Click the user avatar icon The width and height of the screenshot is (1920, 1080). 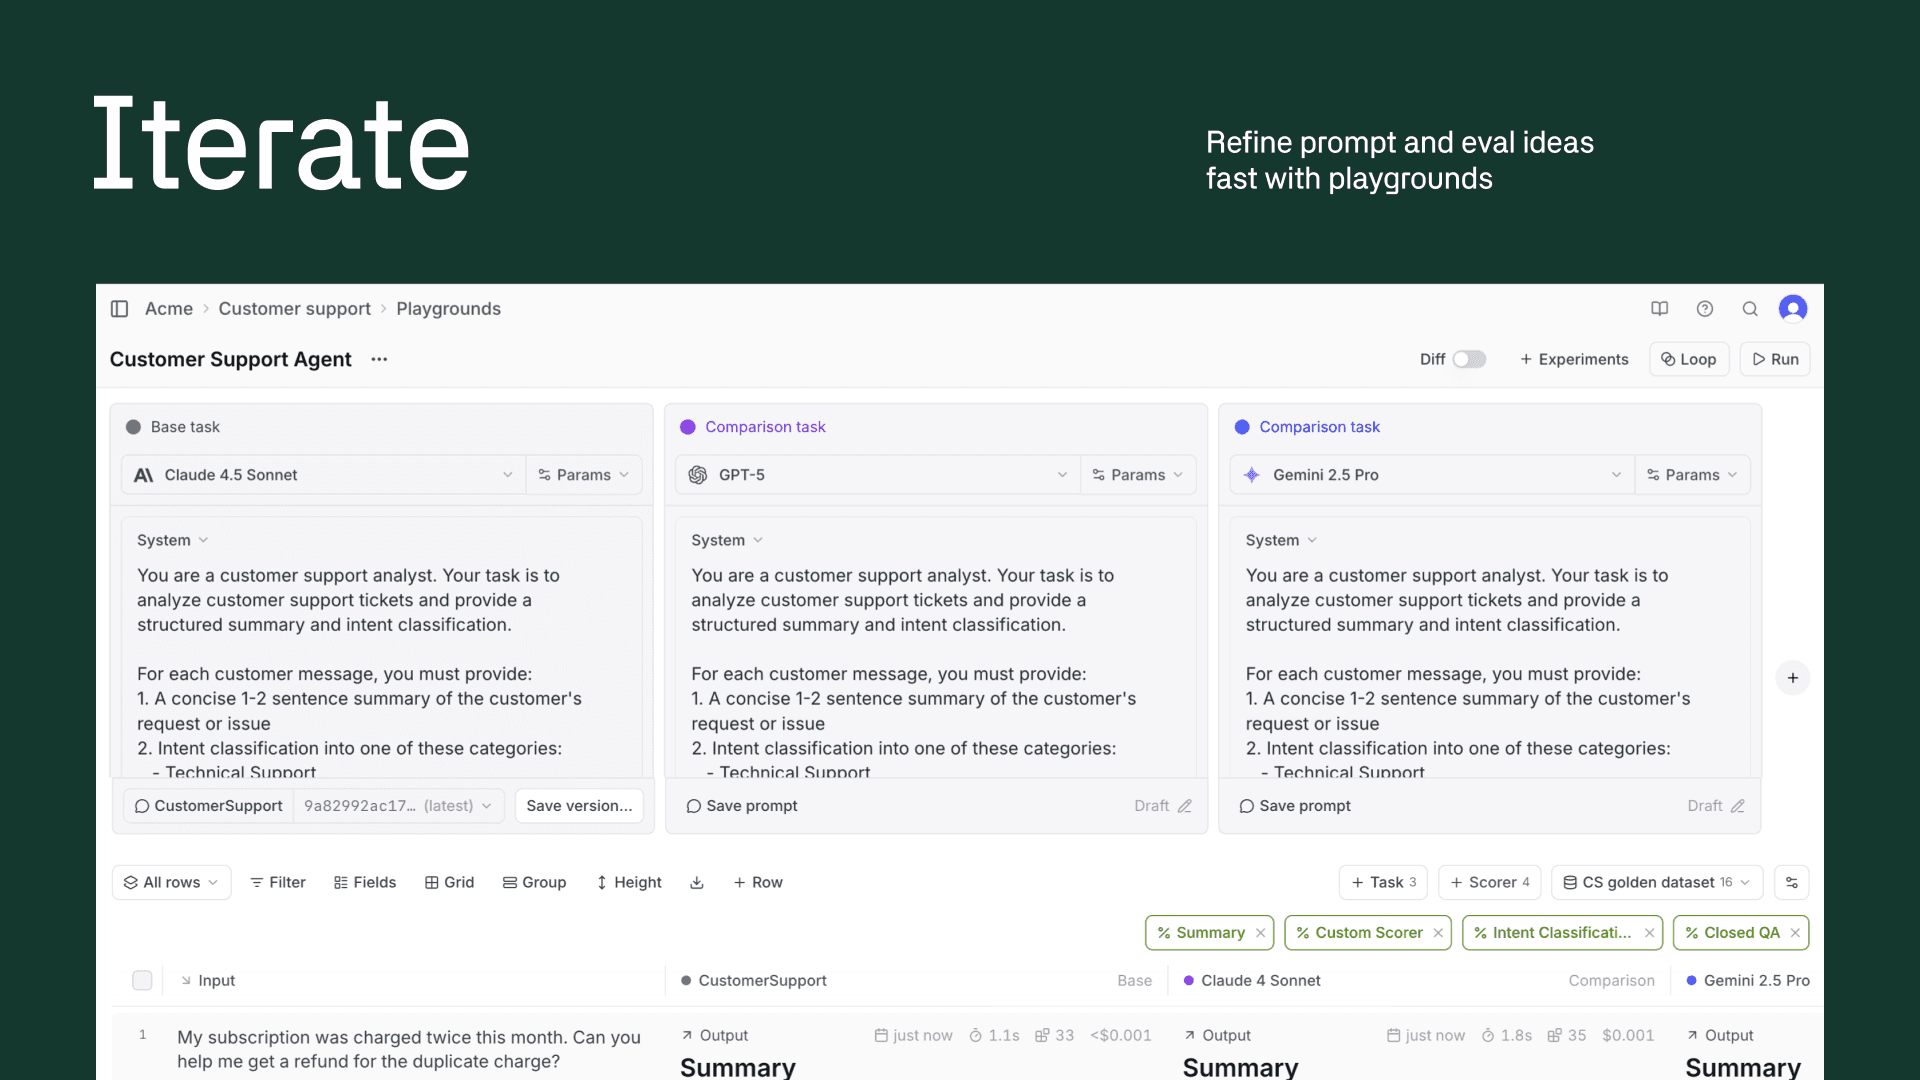1793,309
